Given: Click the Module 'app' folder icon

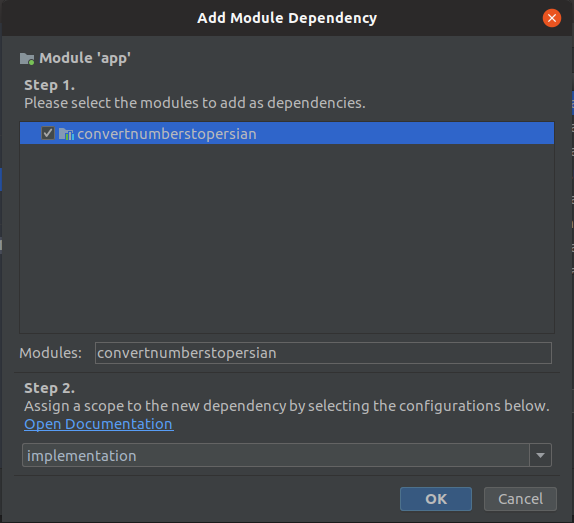Looking at the screenshot, I should [x=27, y=59].
